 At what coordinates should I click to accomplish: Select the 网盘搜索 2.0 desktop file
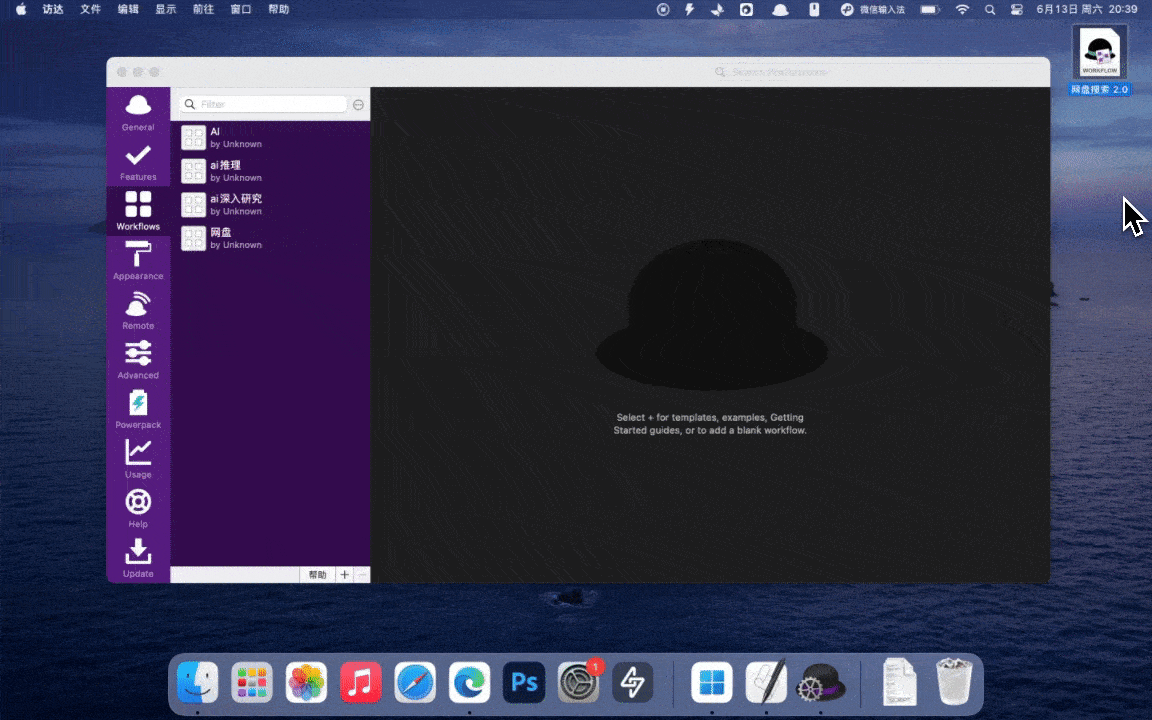pyautogui.click(x=1100, y=61)
